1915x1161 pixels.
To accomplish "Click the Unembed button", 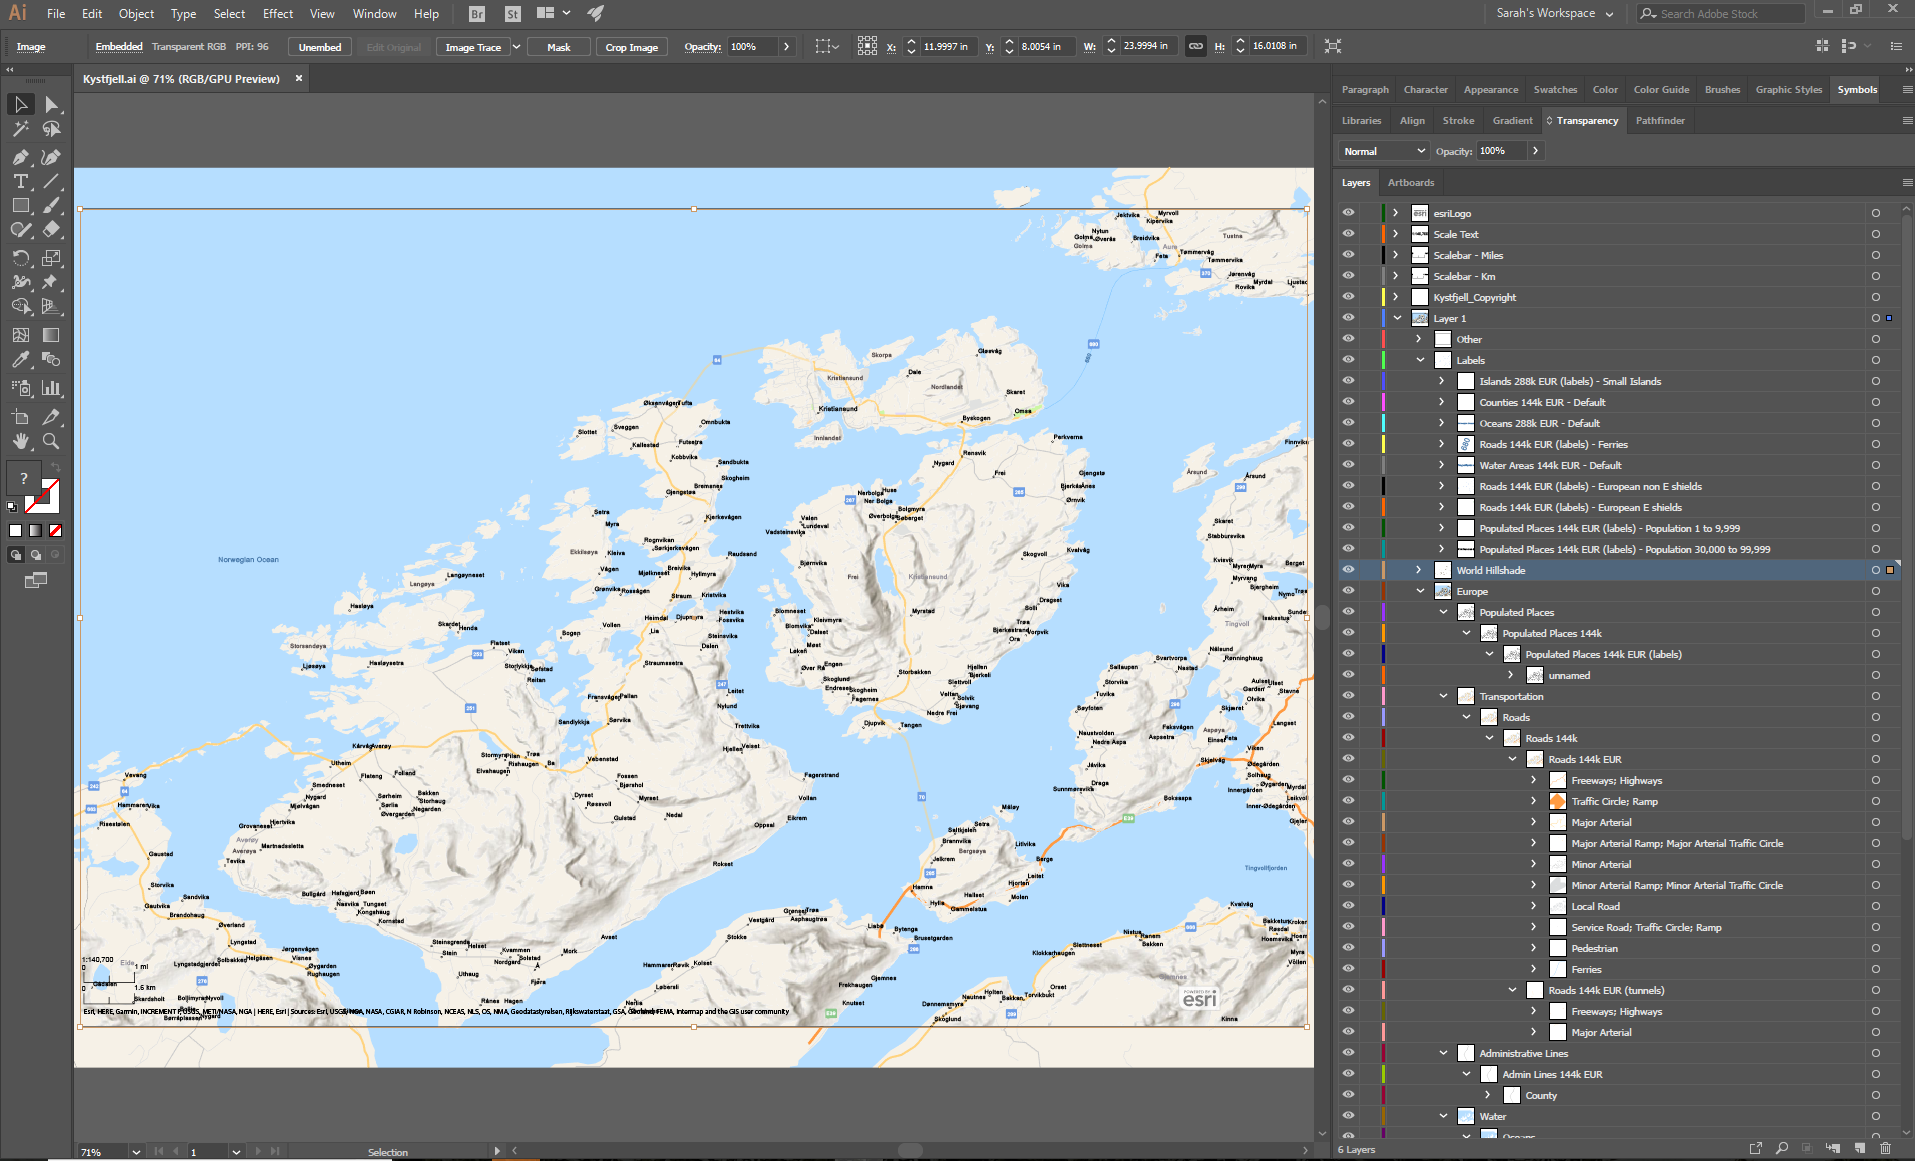I will (319, 47).
